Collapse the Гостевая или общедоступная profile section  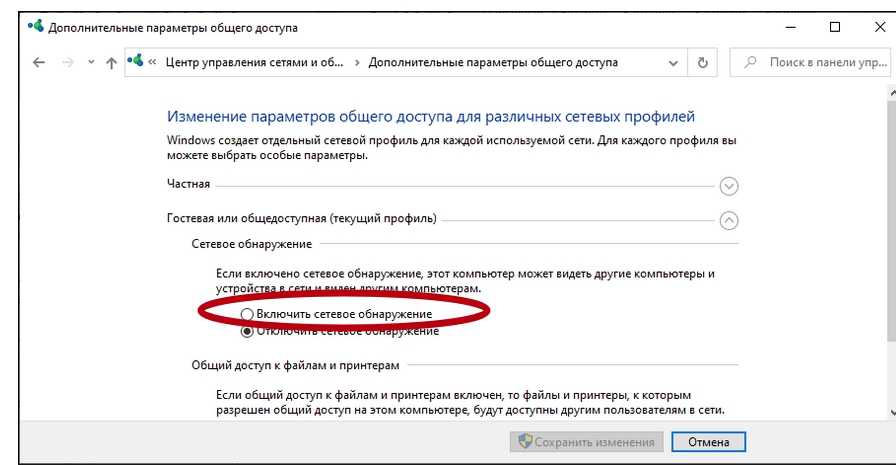[729, 220]
